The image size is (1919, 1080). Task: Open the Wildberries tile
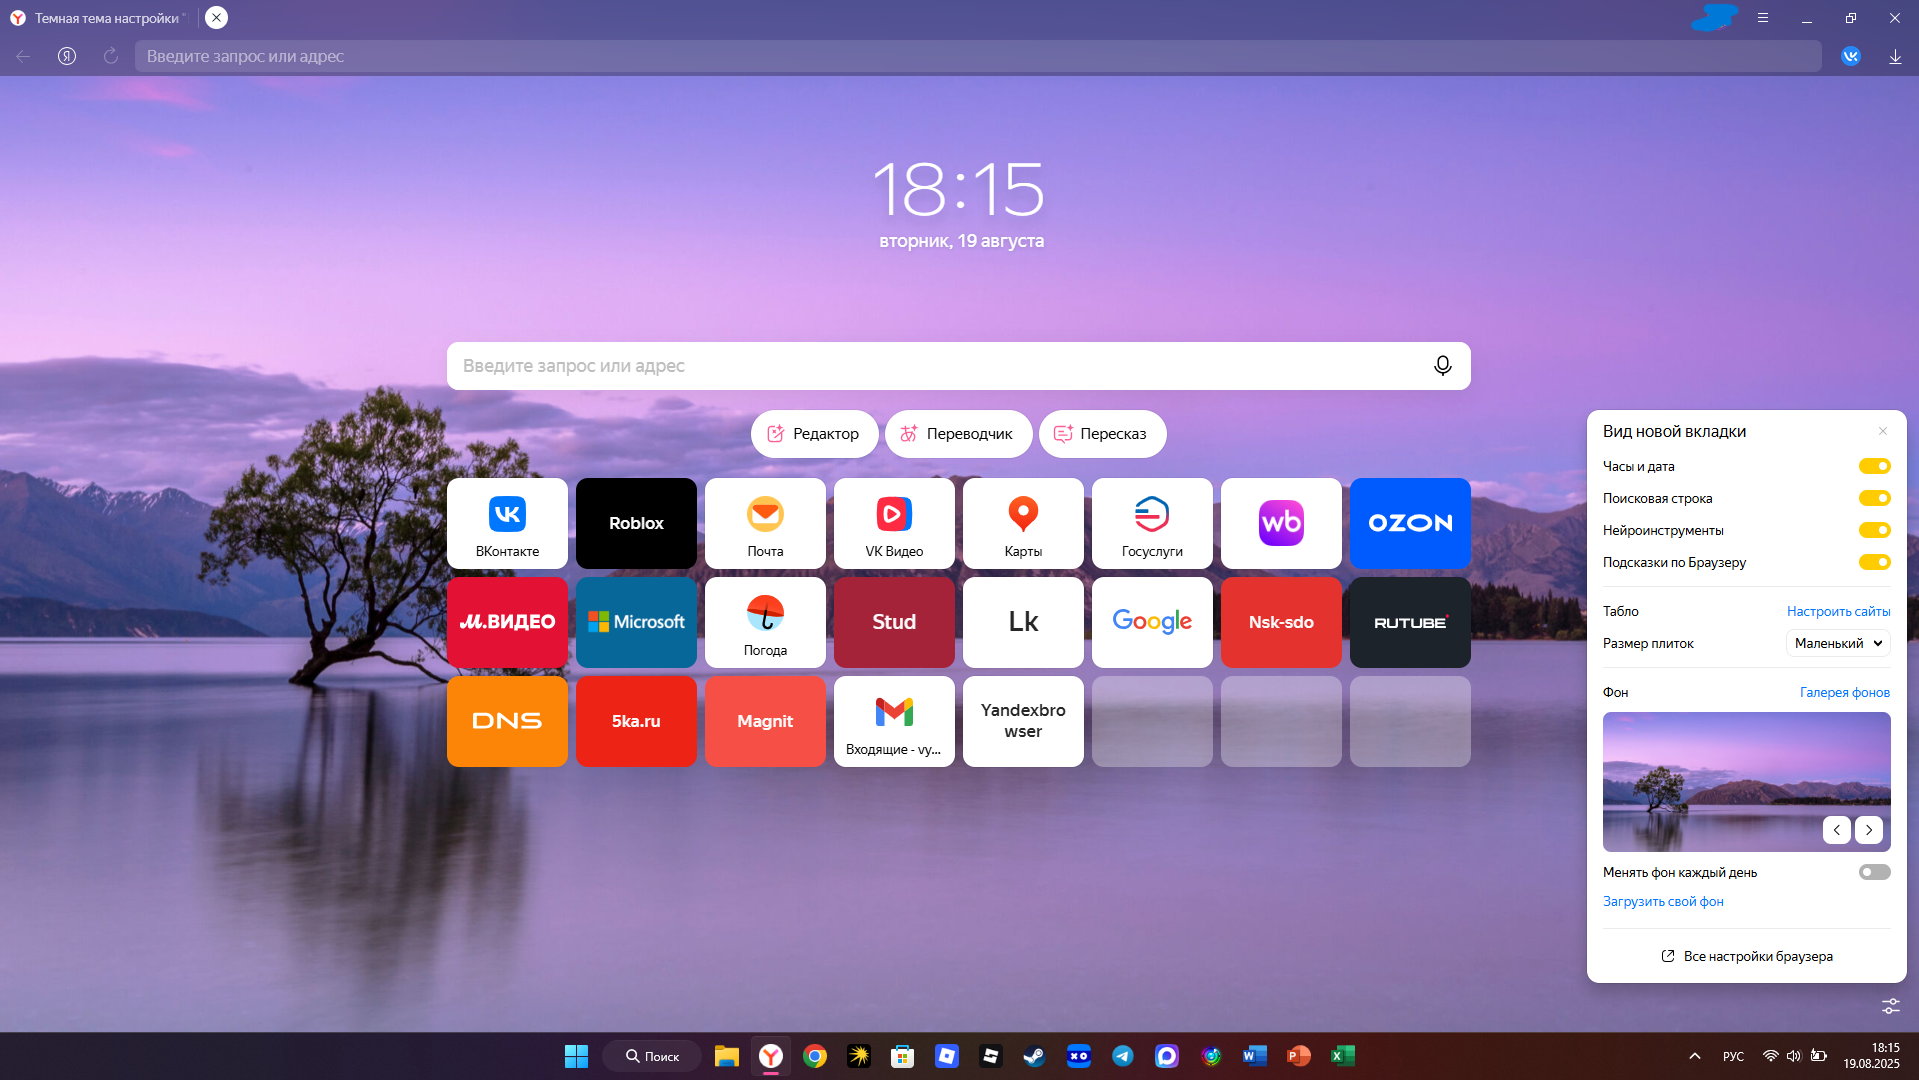pyautogui.click(x=1281, y=523)
